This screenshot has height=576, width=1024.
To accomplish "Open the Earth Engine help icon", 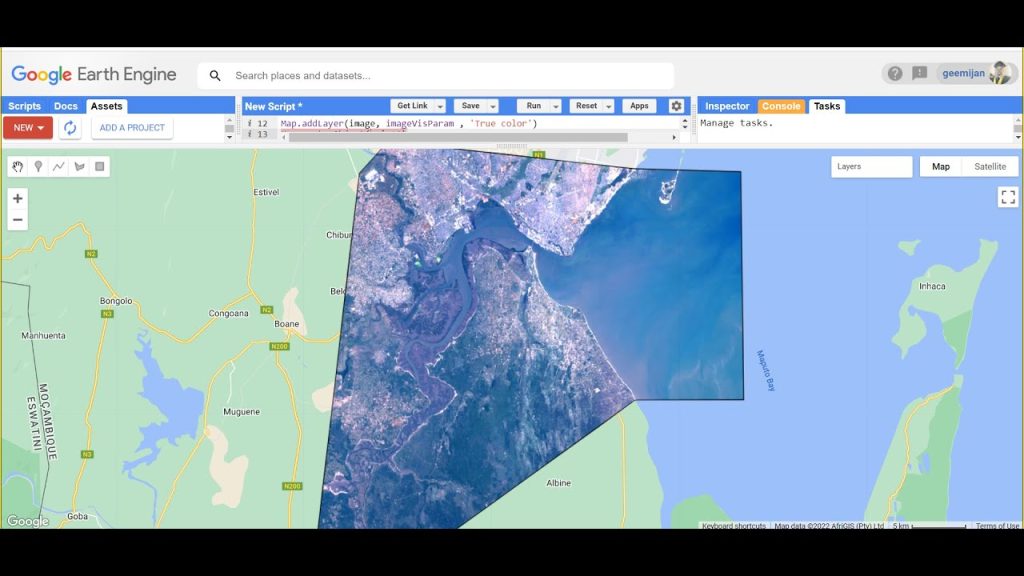I will [x=896, y=73].
